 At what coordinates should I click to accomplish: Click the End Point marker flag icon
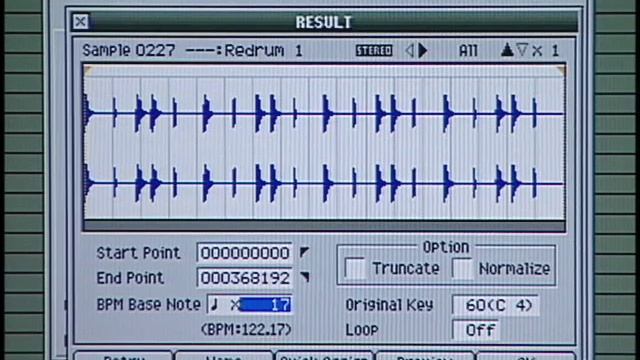coord(304,278)
